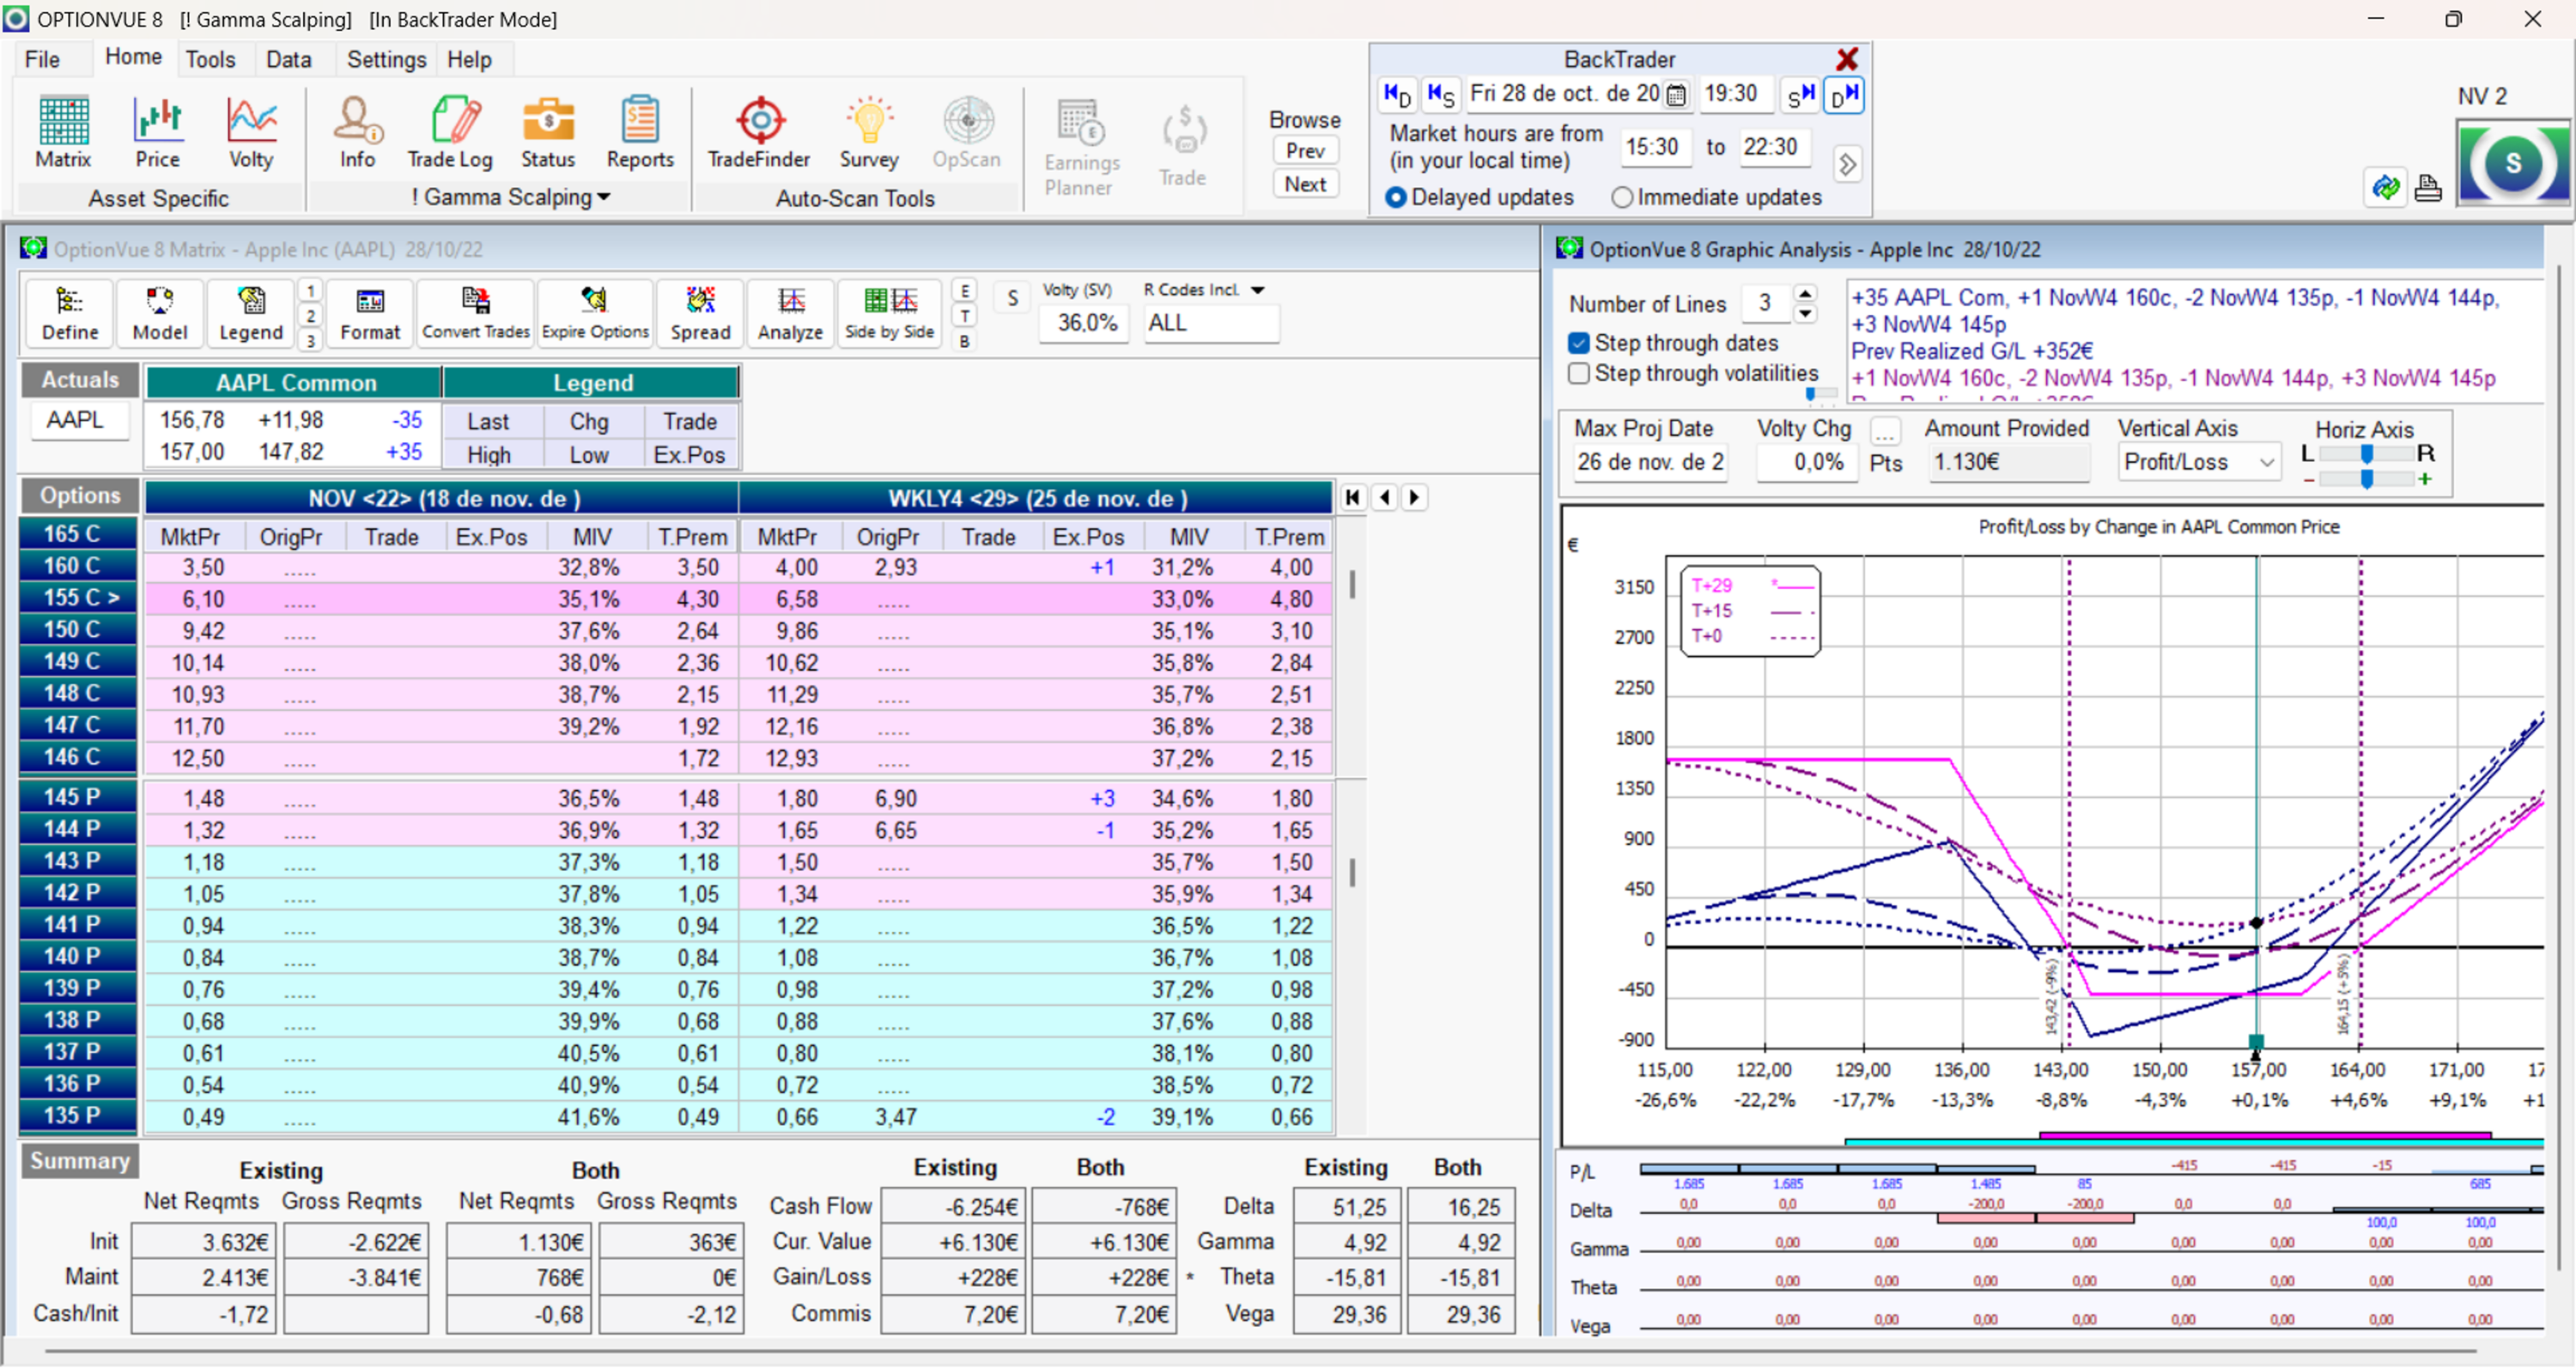Viewport: 2576px width, 1368px height.
Task: Click the Volty Chg ellipsis button
Action: 1885,432
